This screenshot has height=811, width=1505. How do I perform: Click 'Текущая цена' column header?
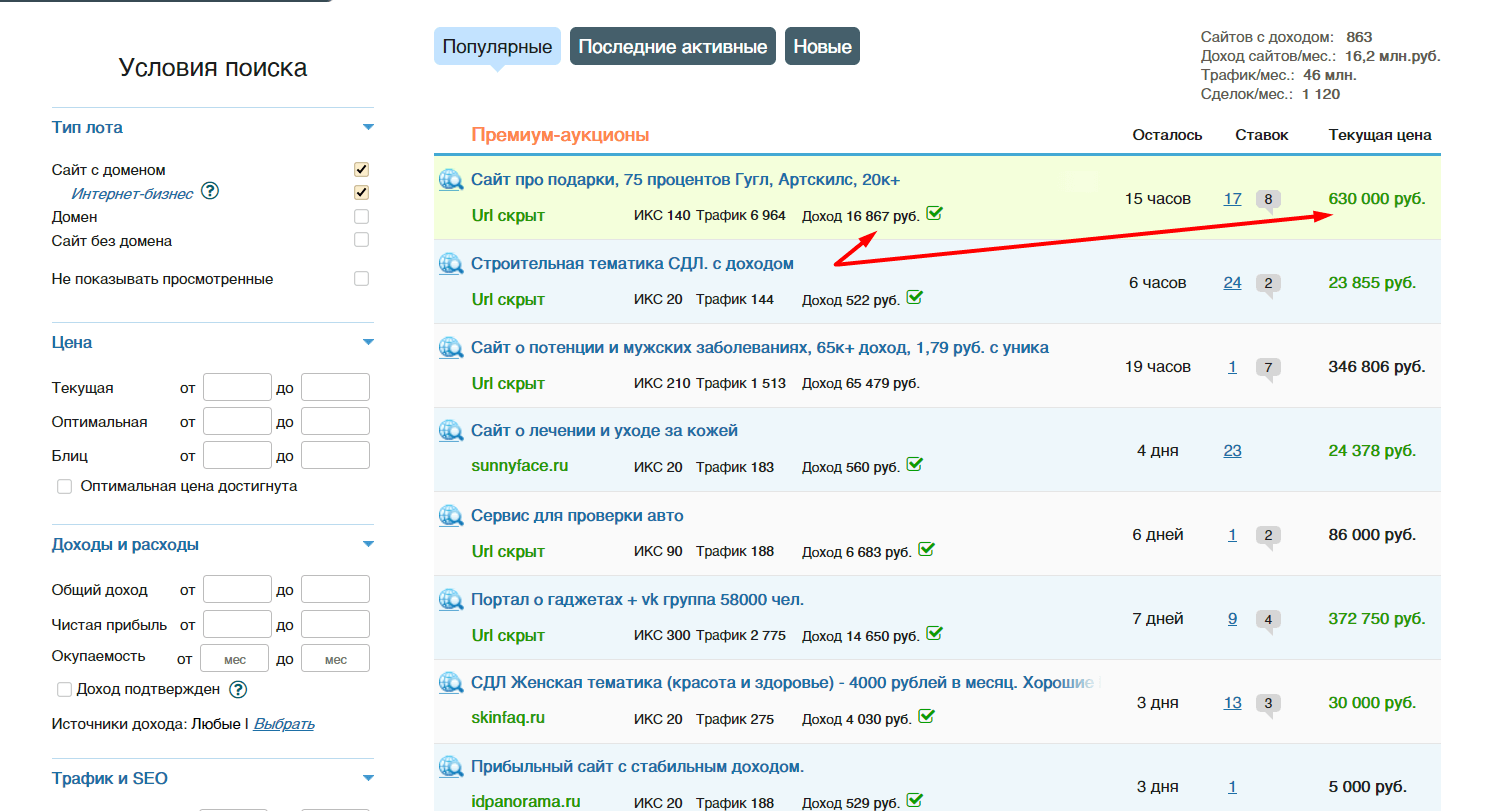point(1380,135)
